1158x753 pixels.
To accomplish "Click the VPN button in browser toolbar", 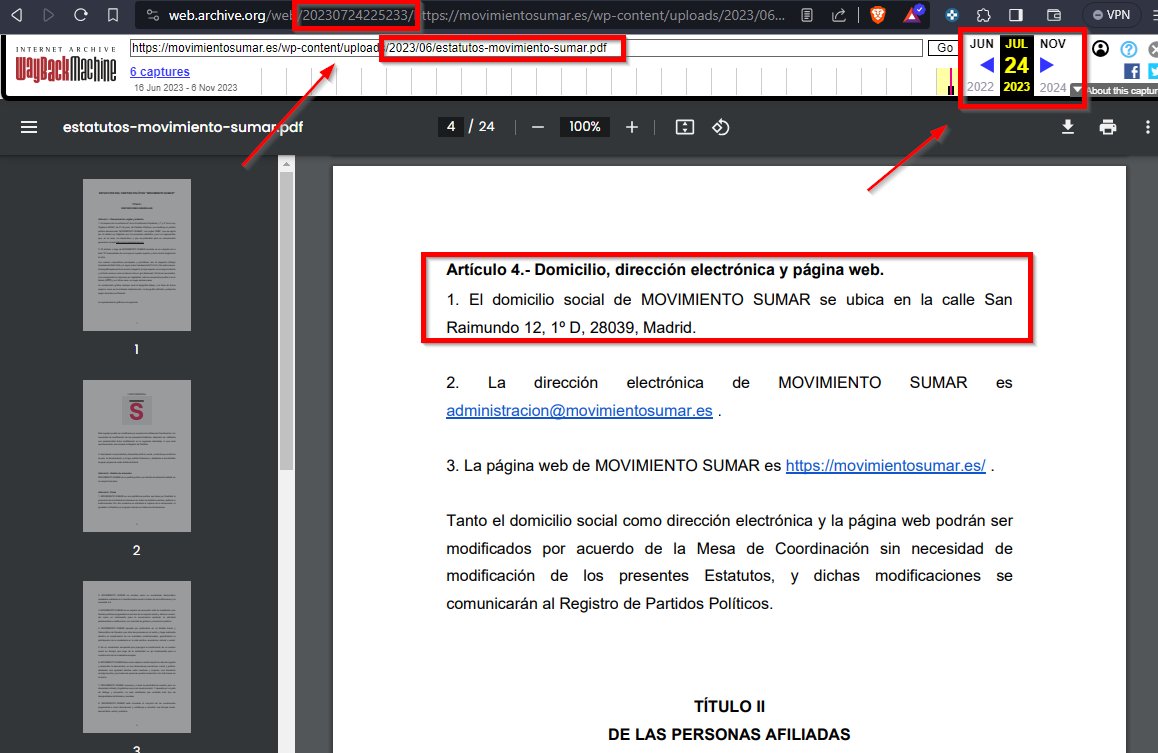I will (1111, 15).
